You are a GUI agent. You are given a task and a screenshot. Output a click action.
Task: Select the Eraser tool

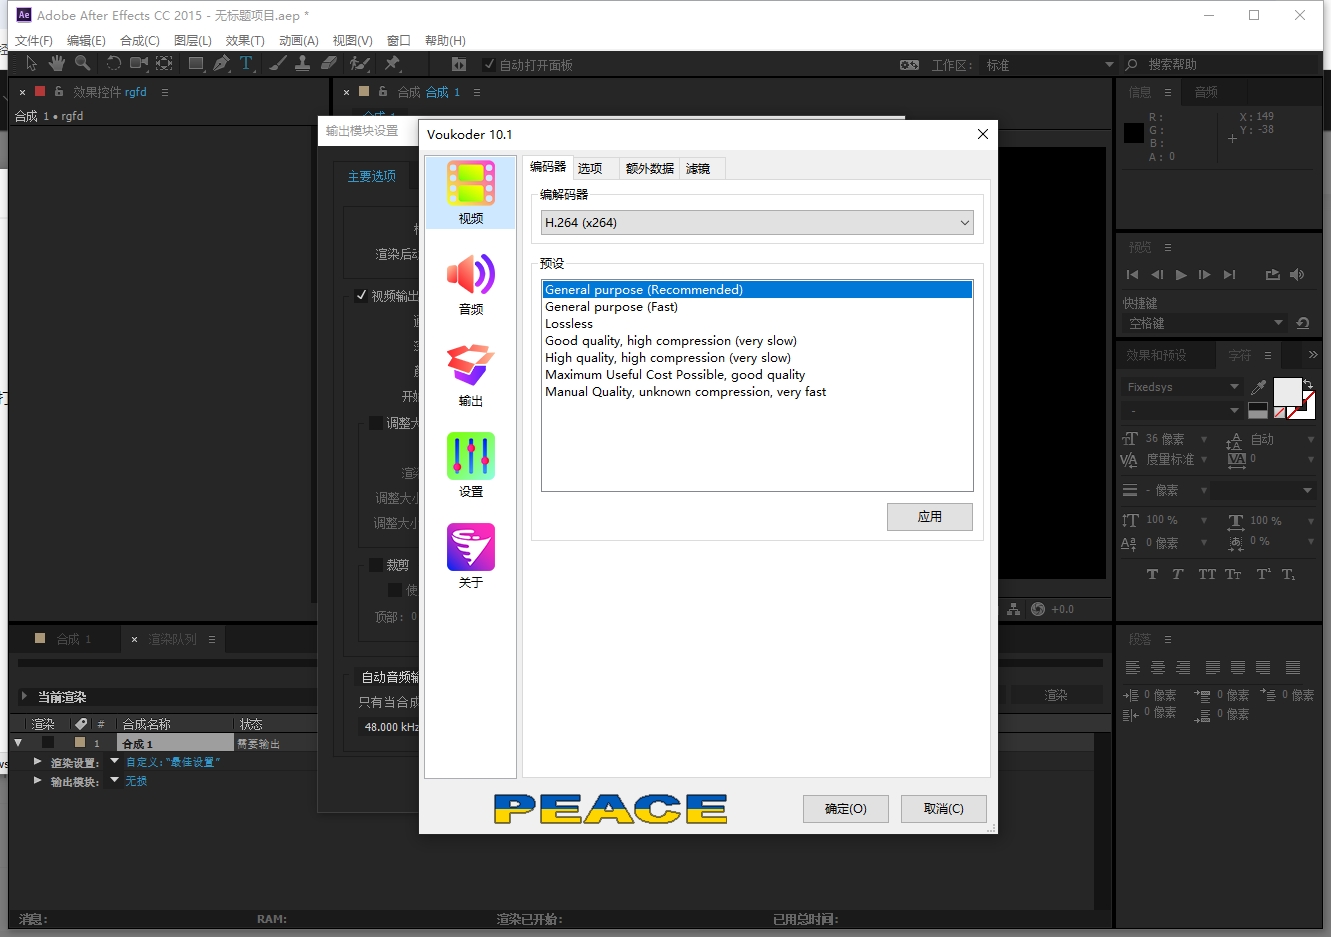[x=329, y=63]
